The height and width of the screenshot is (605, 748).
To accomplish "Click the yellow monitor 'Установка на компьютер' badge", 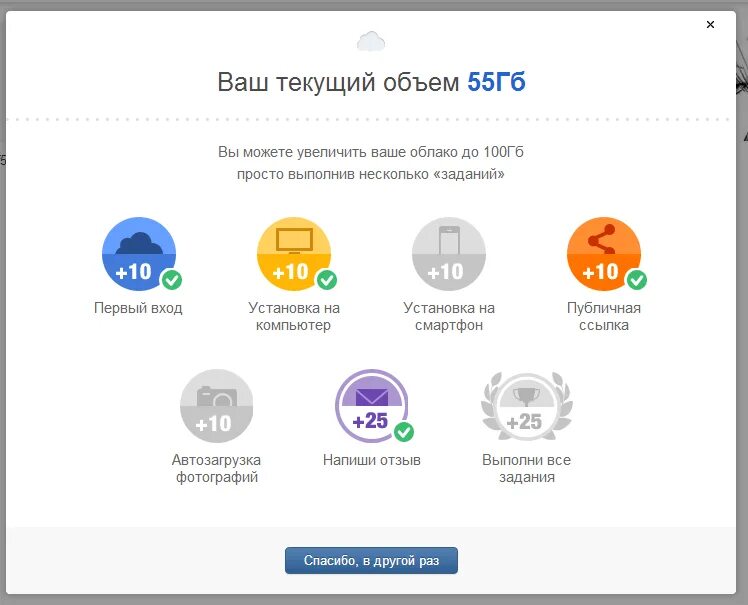I will [x=294, y=254].
